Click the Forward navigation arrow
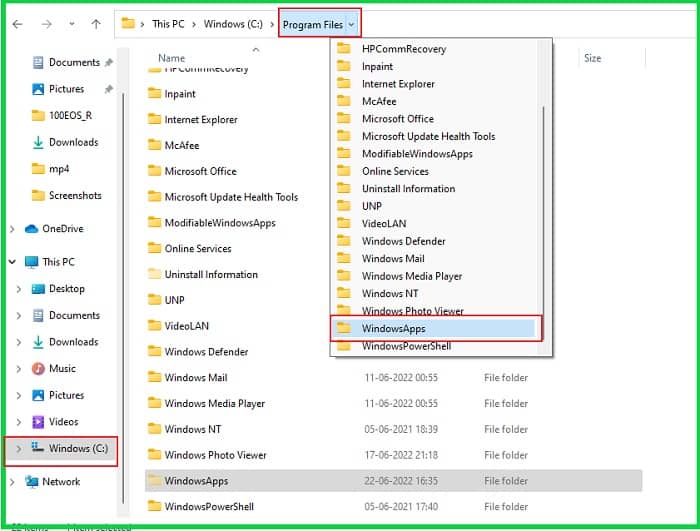The height and width of the screenshot is (531, 700). point(46,24)
